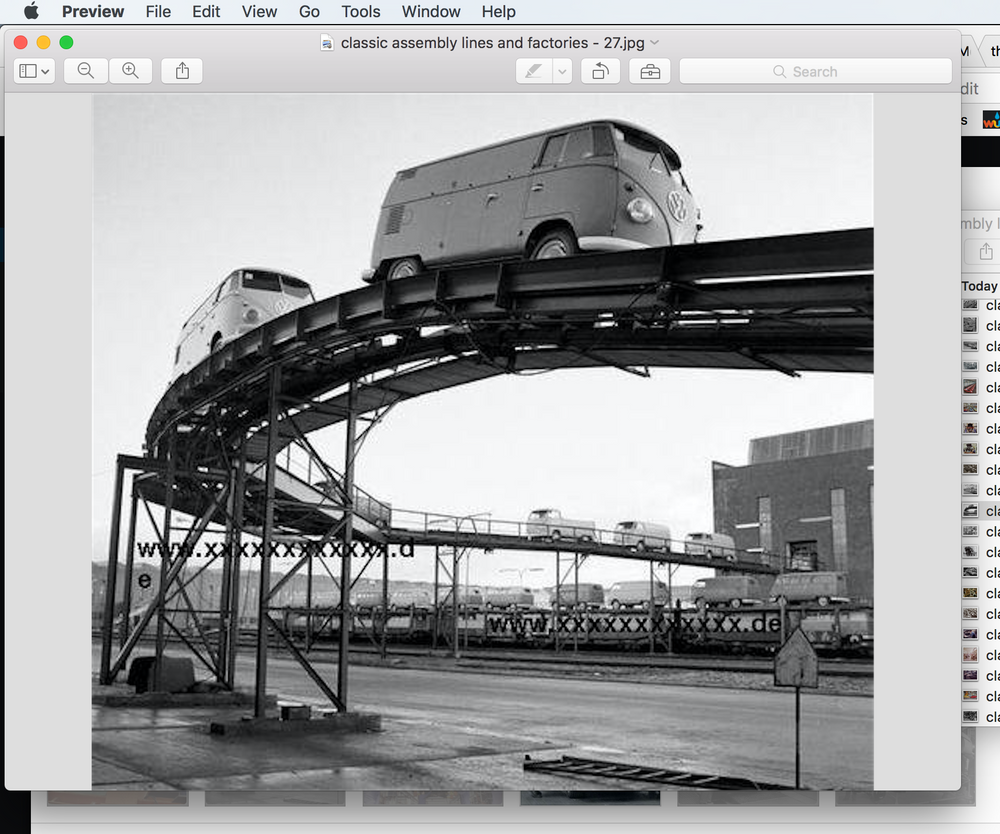Show the Markup Toolbar toolbox icon

pyautogui.click(x=650, y=71)
